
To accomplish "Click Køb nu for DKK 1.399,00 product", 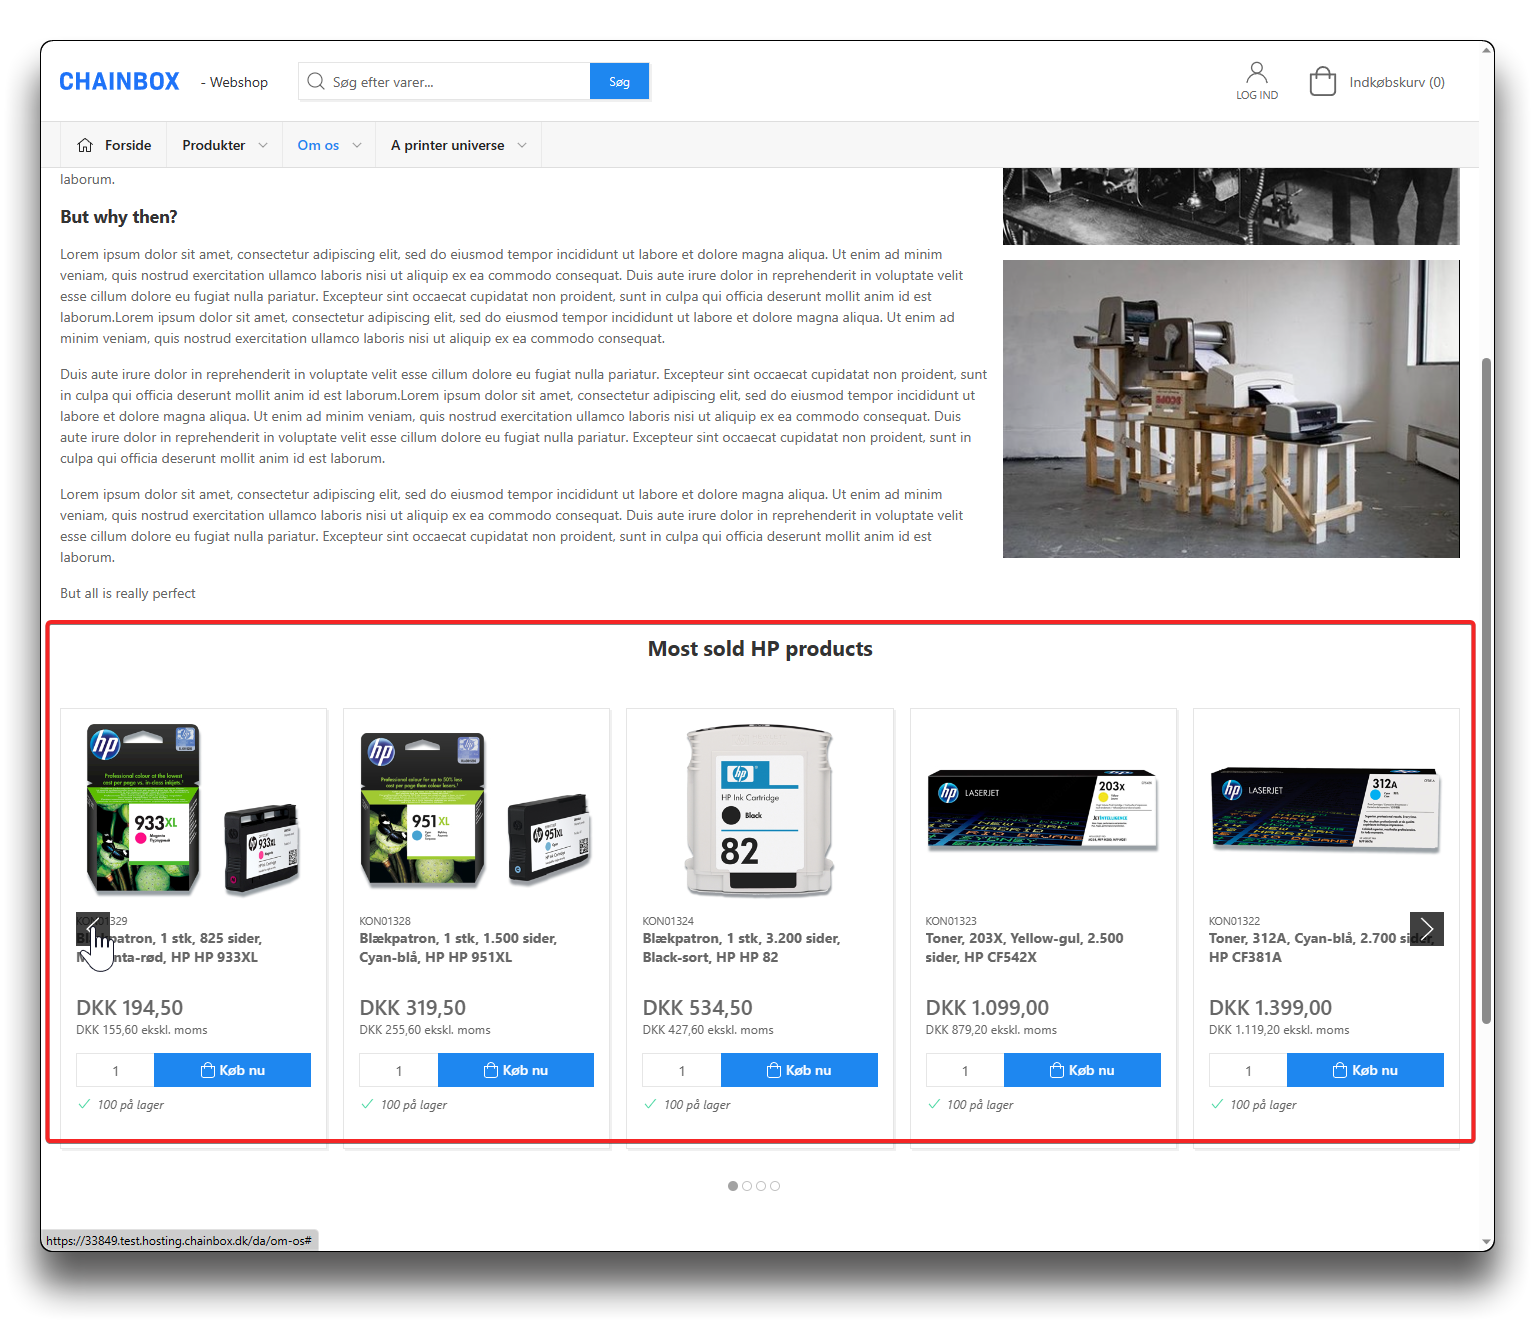I will 1365,1070.
